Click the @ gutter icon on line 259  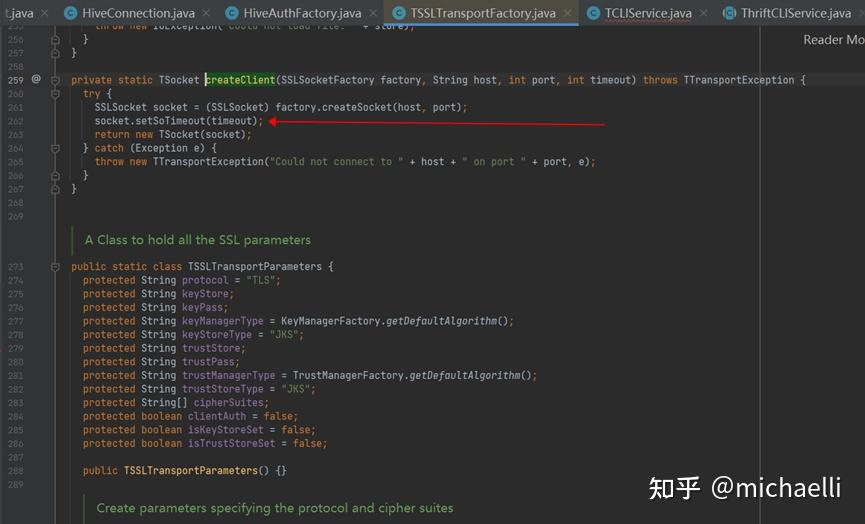coord(36,79)
